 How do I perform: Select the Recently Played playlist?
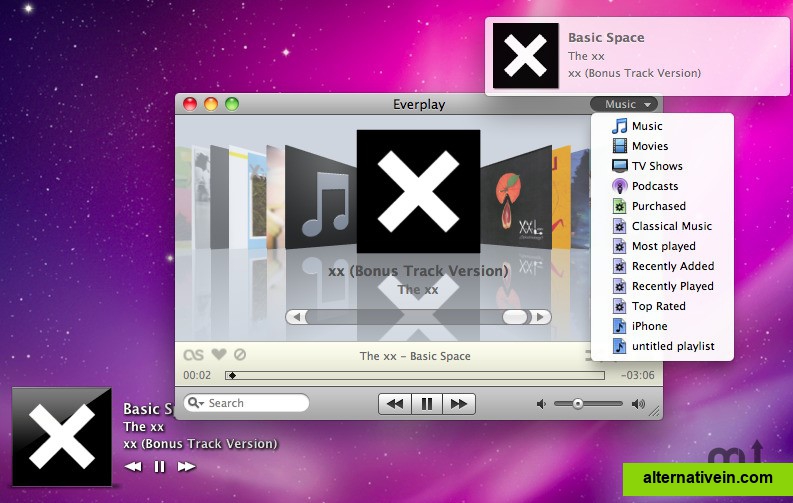pos(662,286)
